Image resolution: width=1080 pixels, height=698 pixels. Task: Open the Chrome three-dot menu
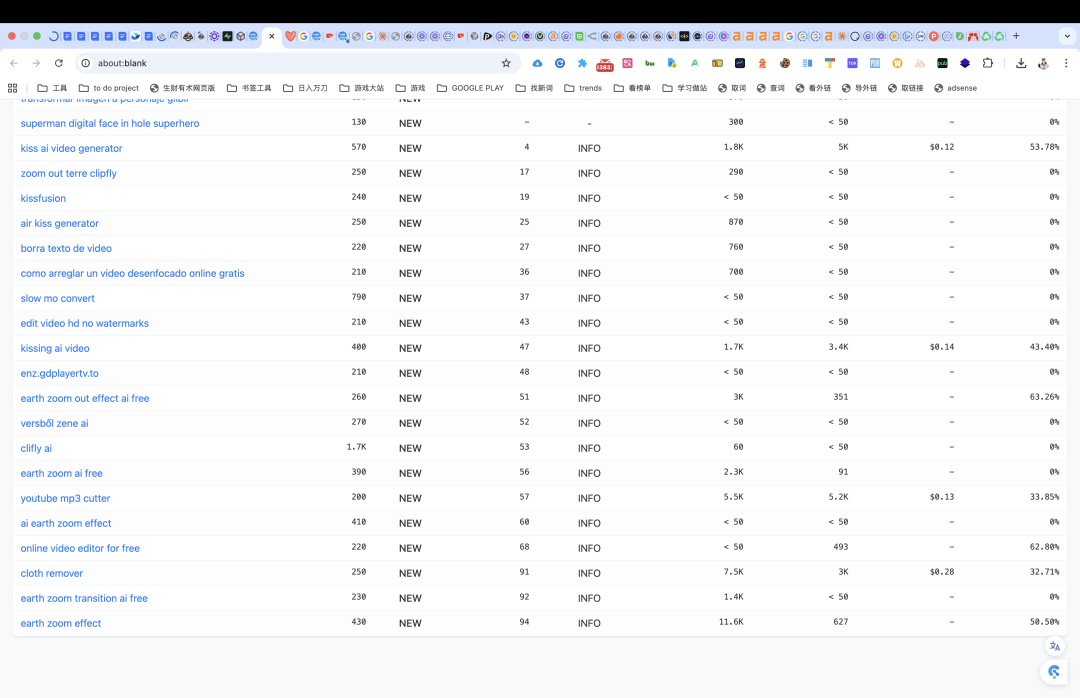1066,63
